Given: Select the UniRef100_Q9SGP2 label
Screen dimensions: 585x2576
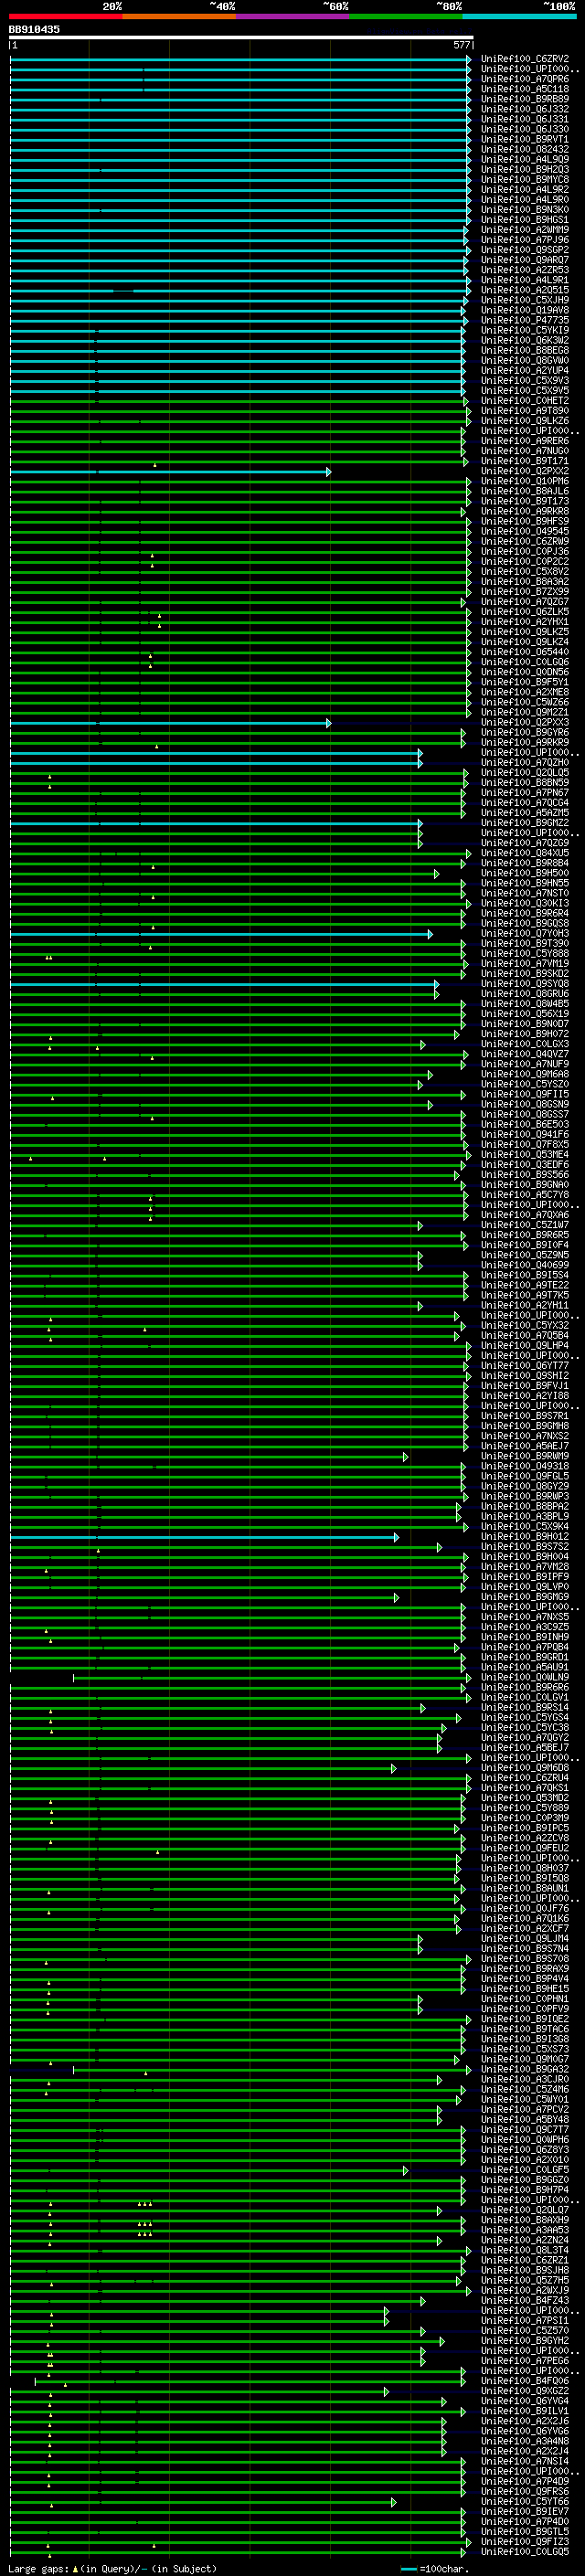Looking at the screenshot, I should (x=525, y=250).
